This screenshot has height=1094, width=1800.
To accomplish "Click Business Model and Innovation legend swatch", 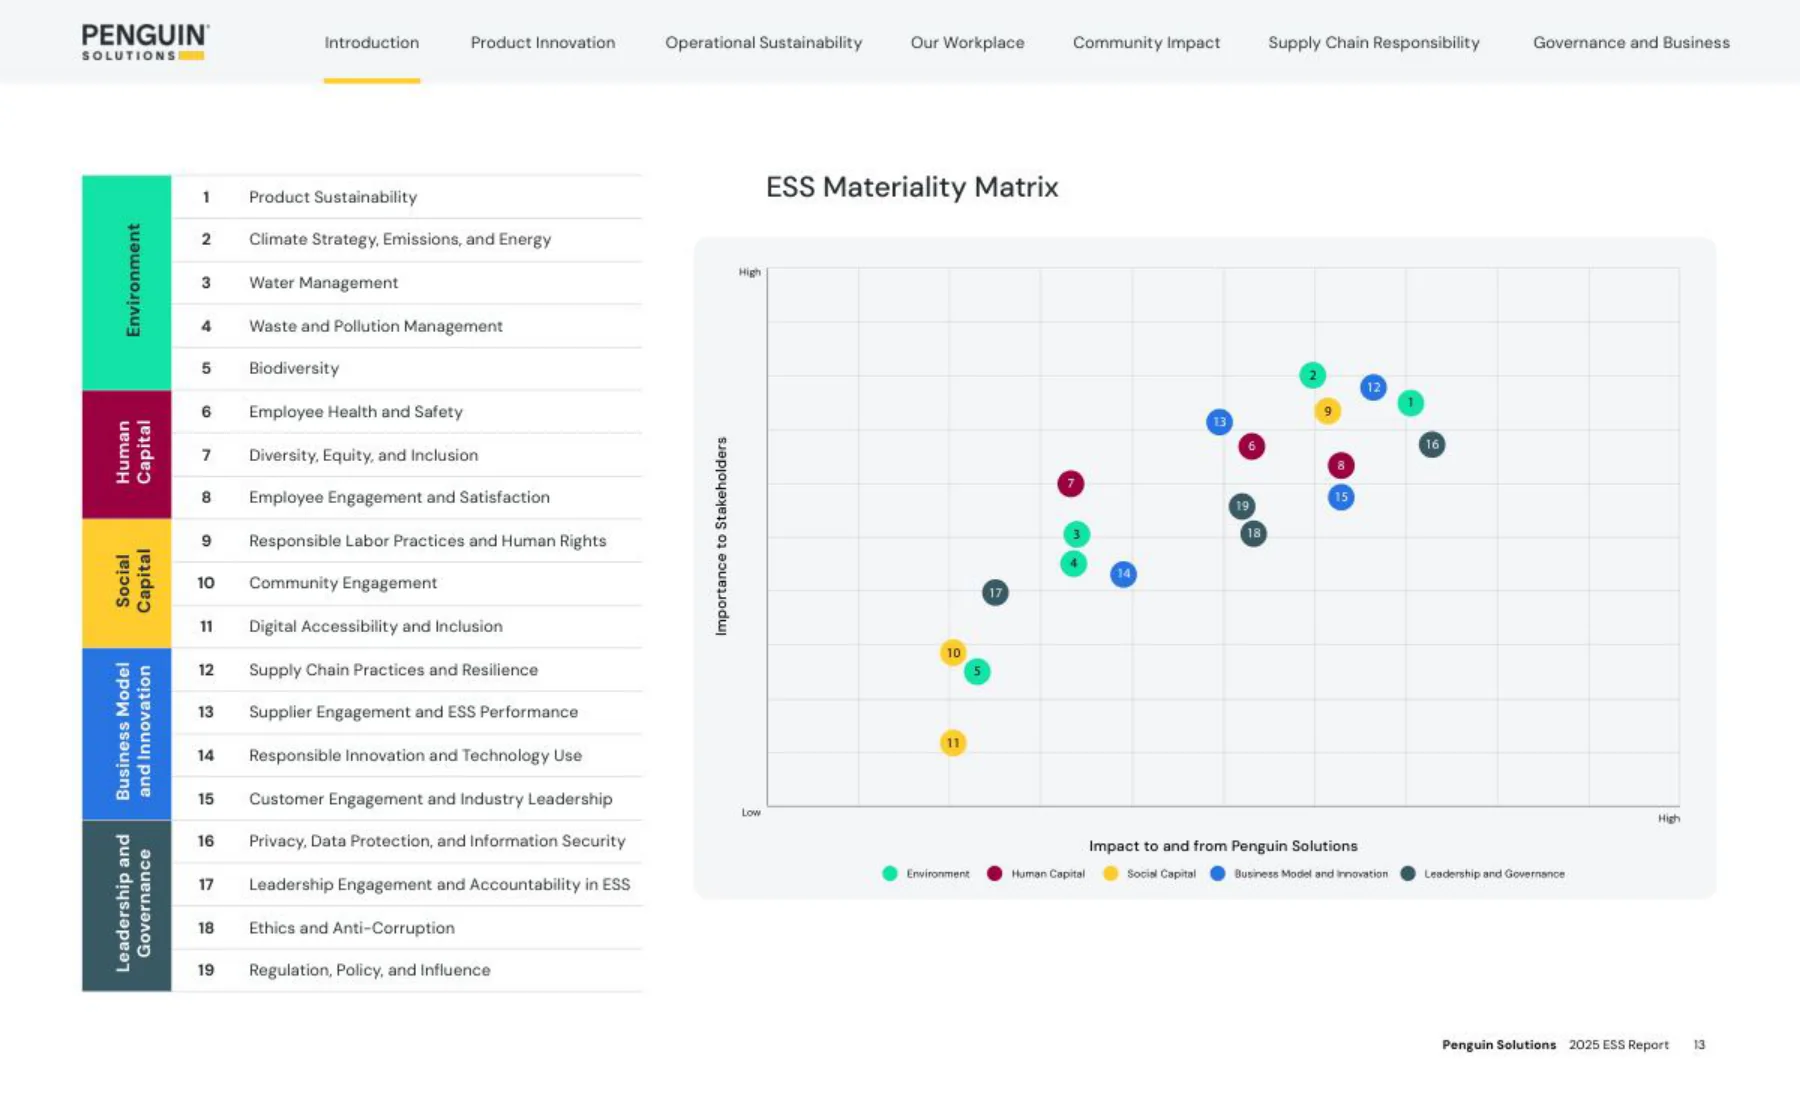I will (x=1217, y=874).
